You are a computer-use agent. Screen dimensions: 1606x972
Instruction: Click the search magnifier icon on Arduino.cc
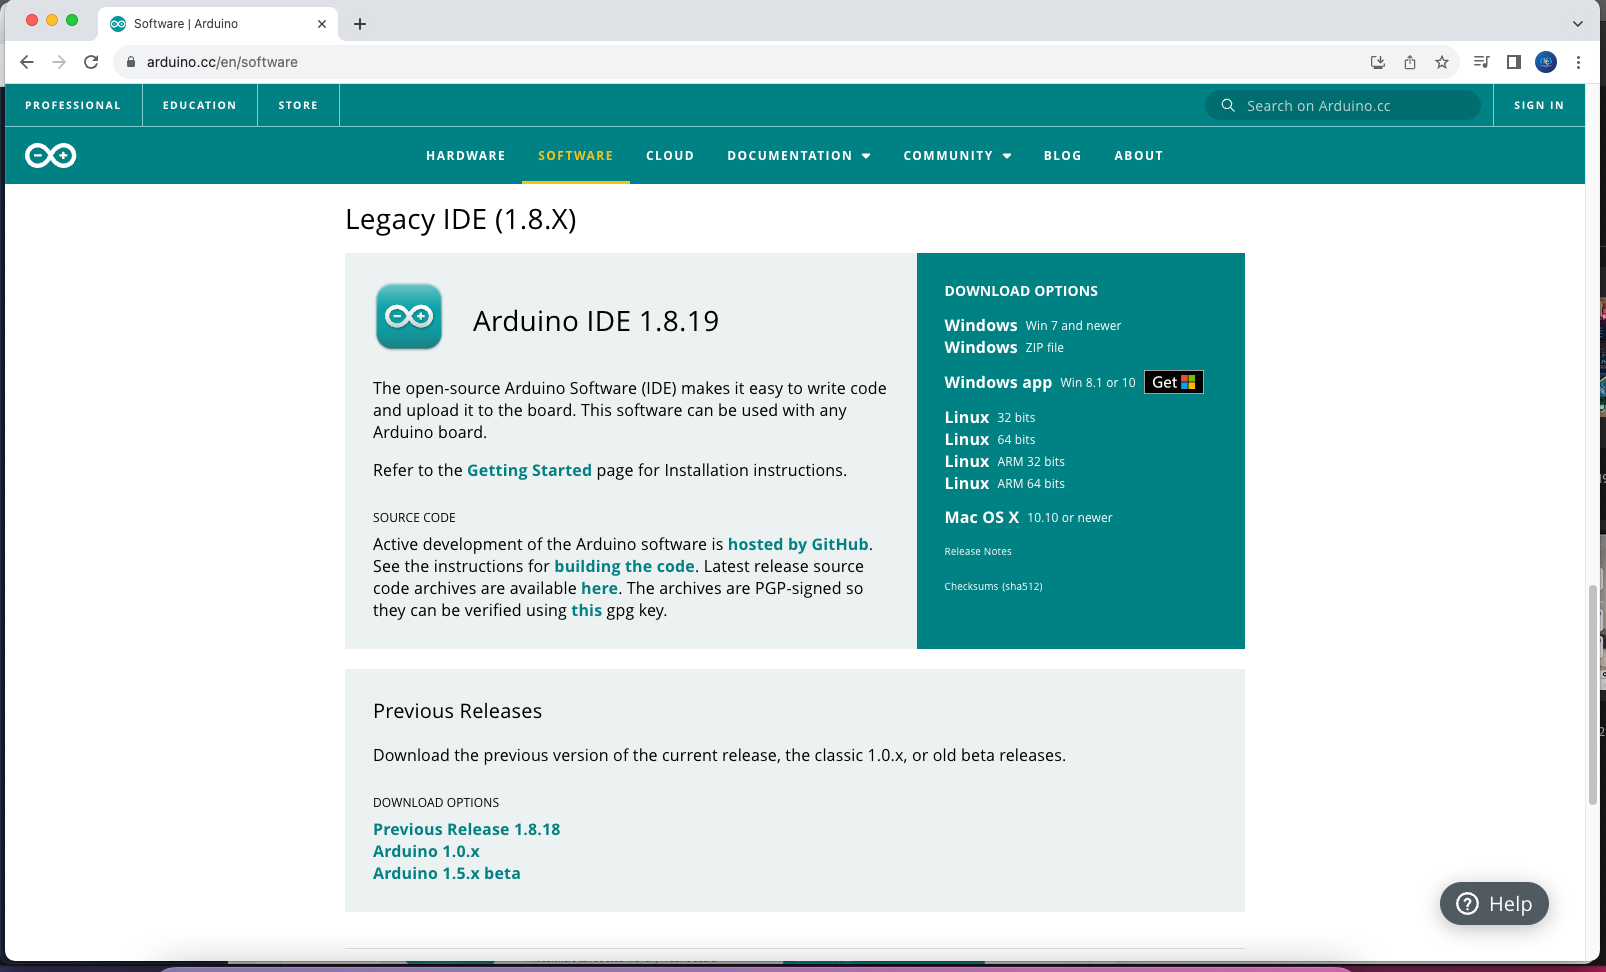(1228, 105)
